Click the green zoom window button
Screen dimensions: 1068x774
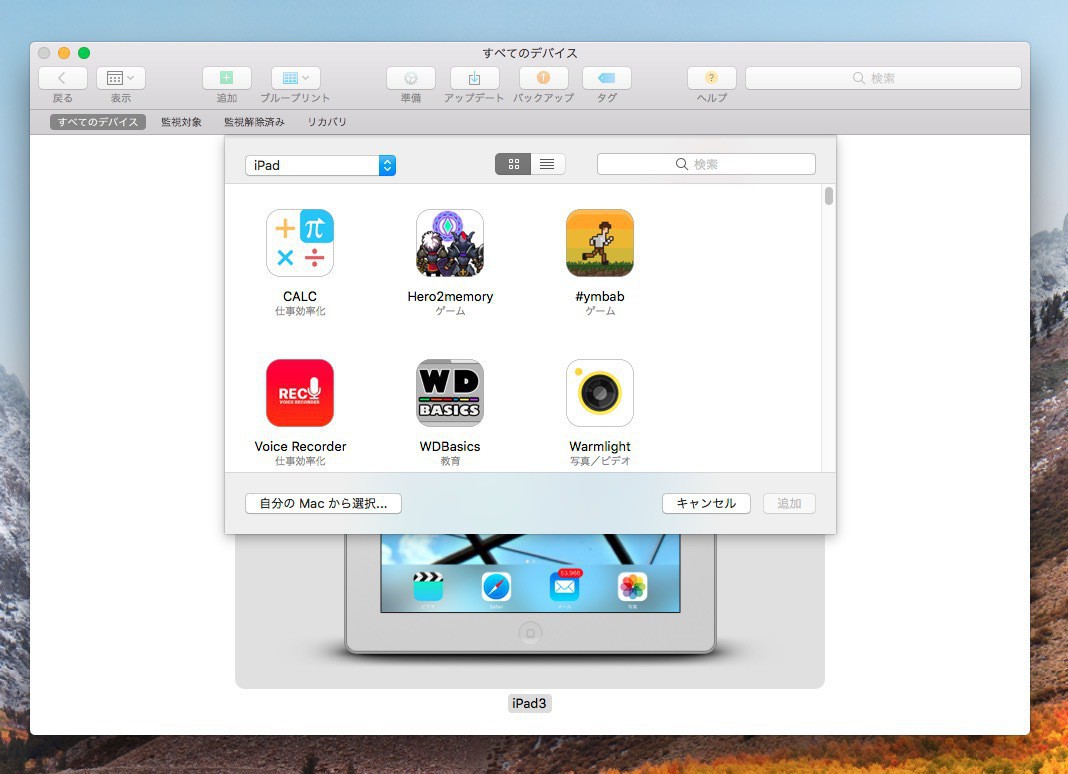(x=84, y=53)
